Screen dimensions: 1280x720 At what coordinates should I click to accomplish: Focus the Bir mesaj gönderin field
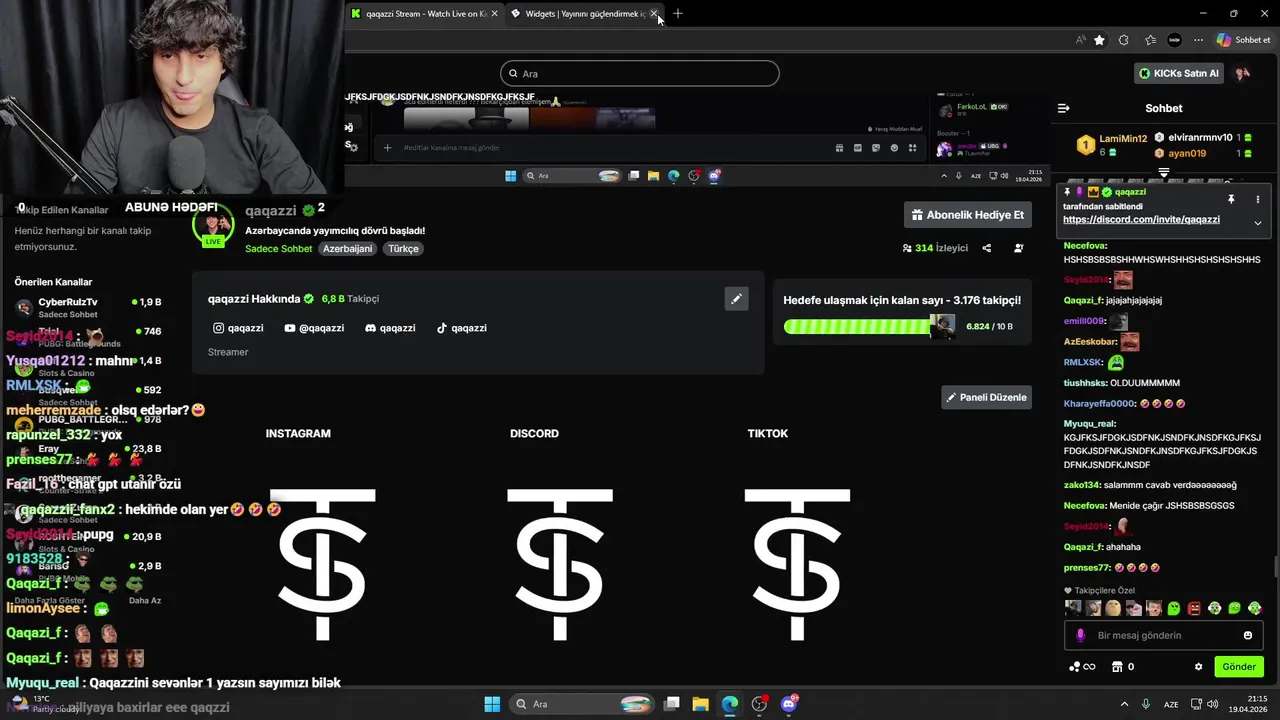click(1164, 636)
